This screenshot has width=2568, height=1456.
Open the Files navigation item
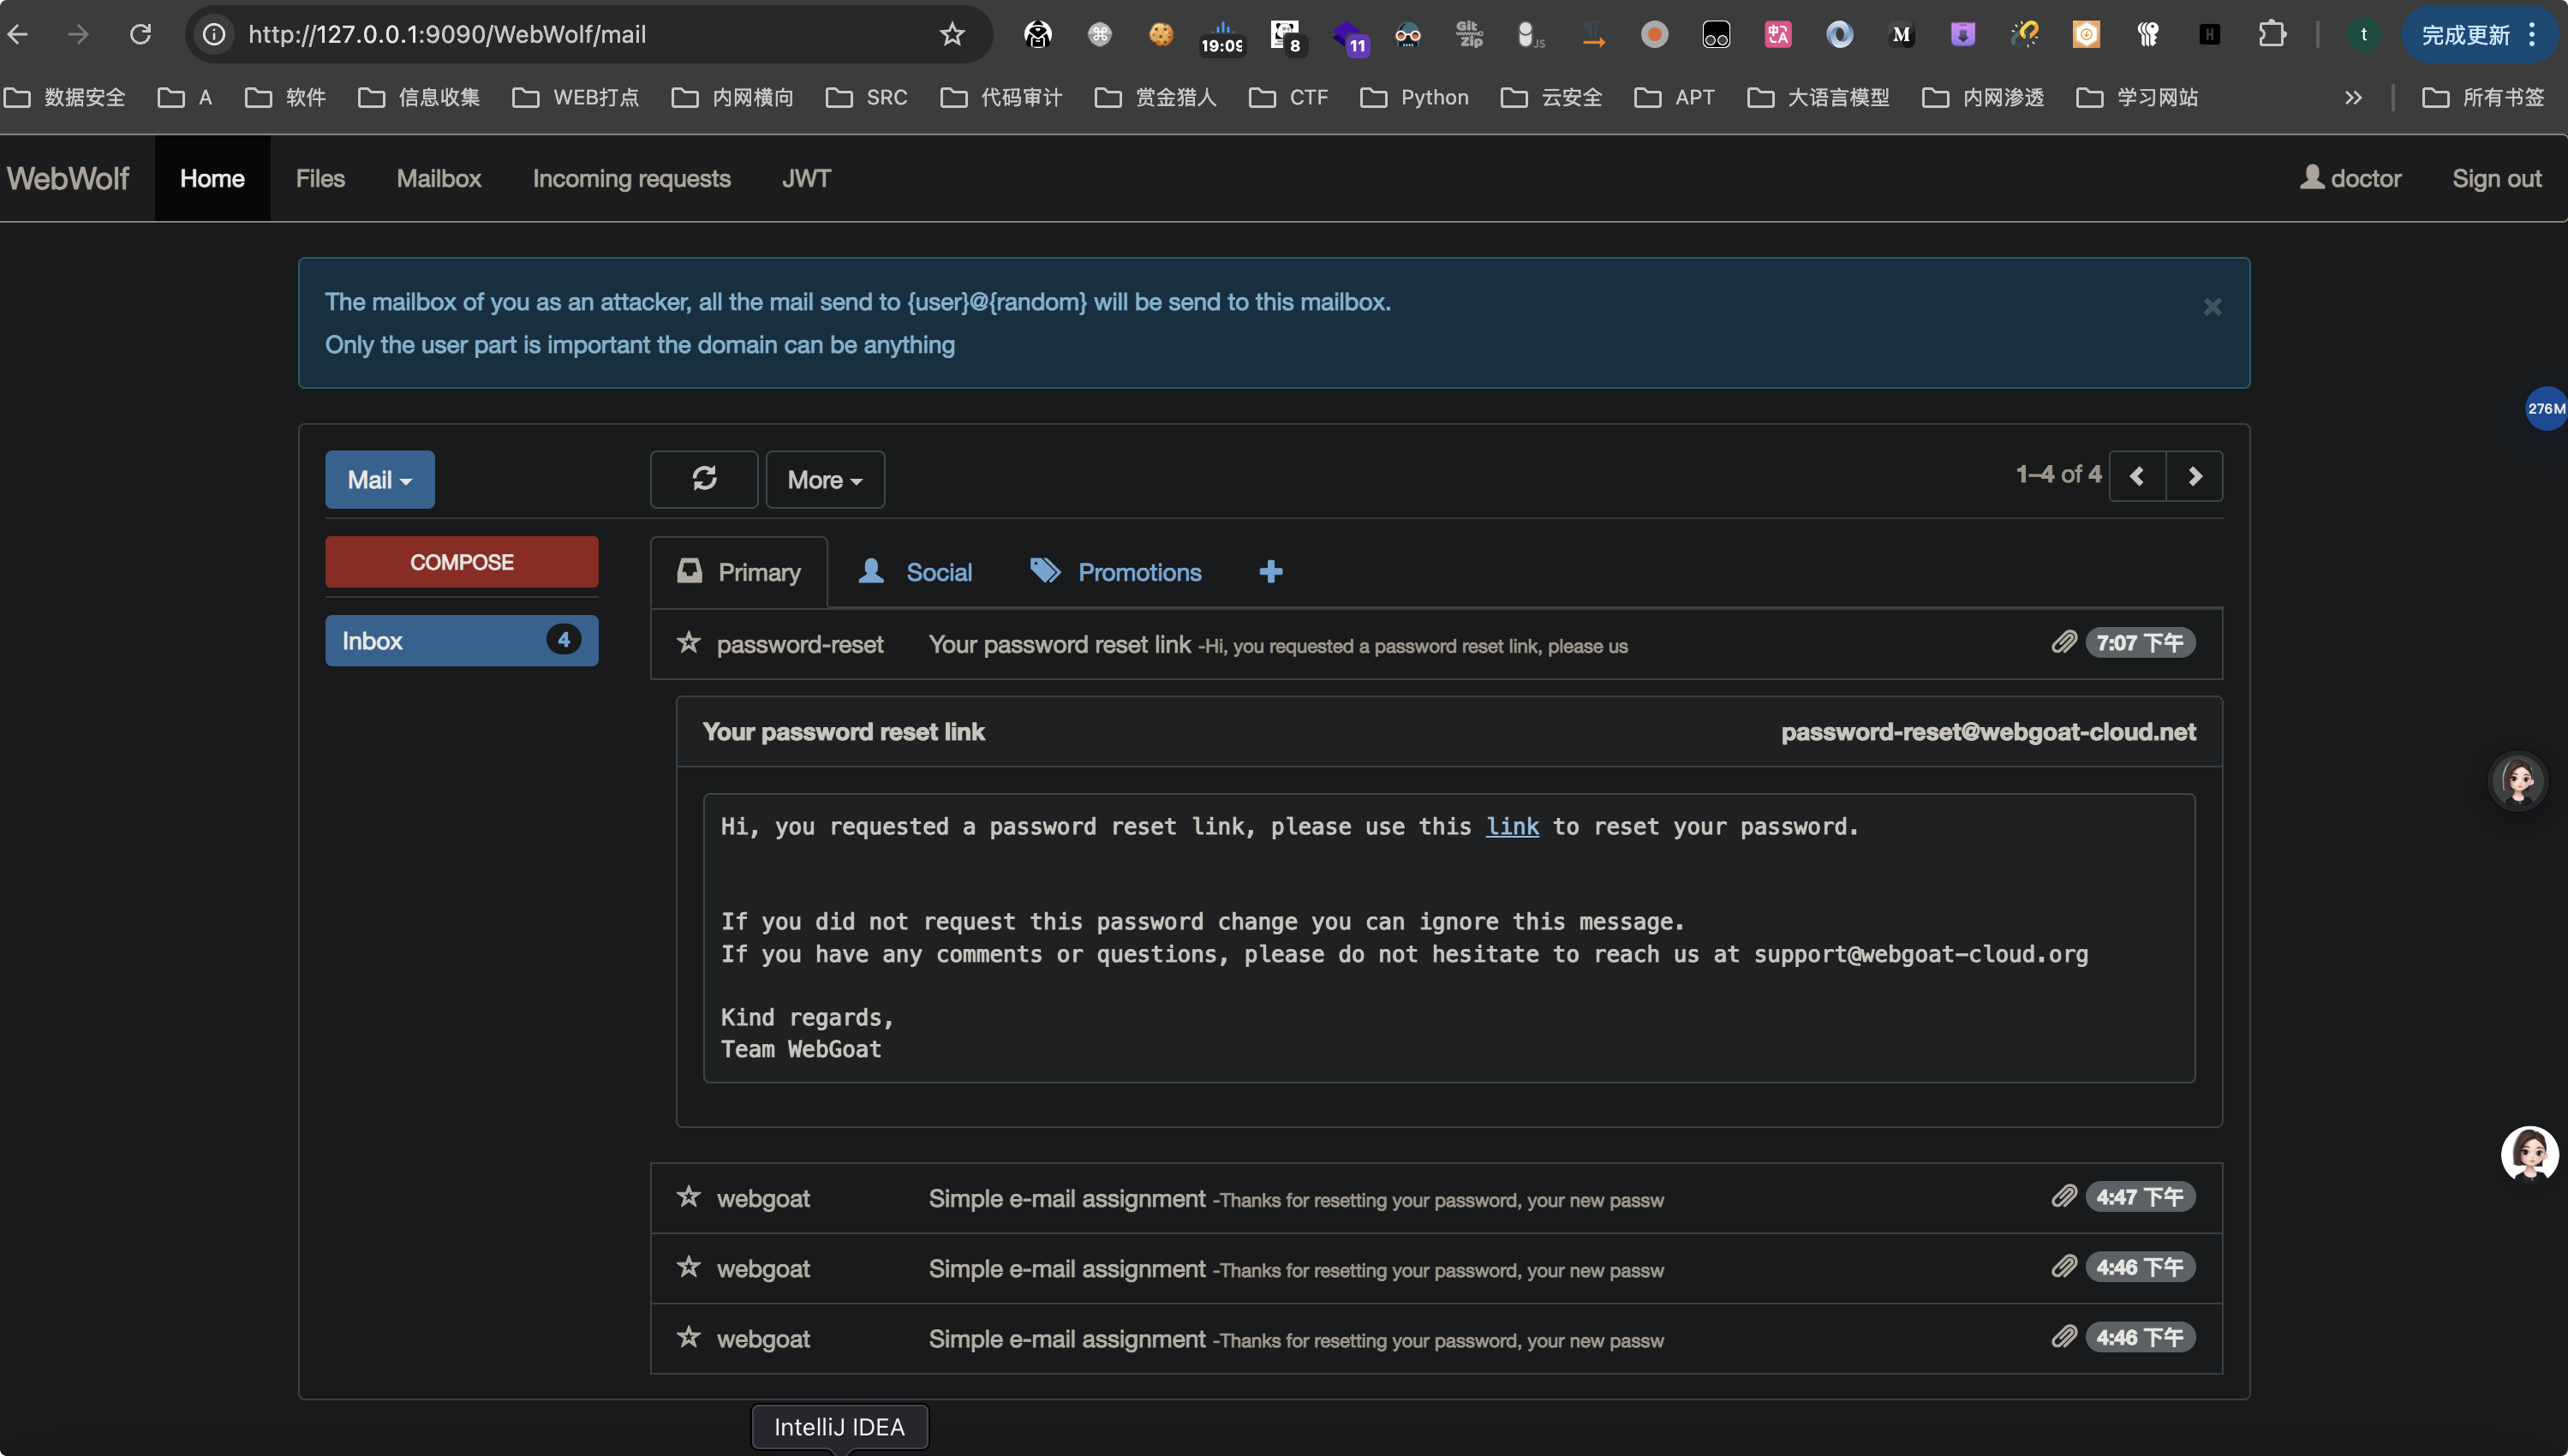320,178
